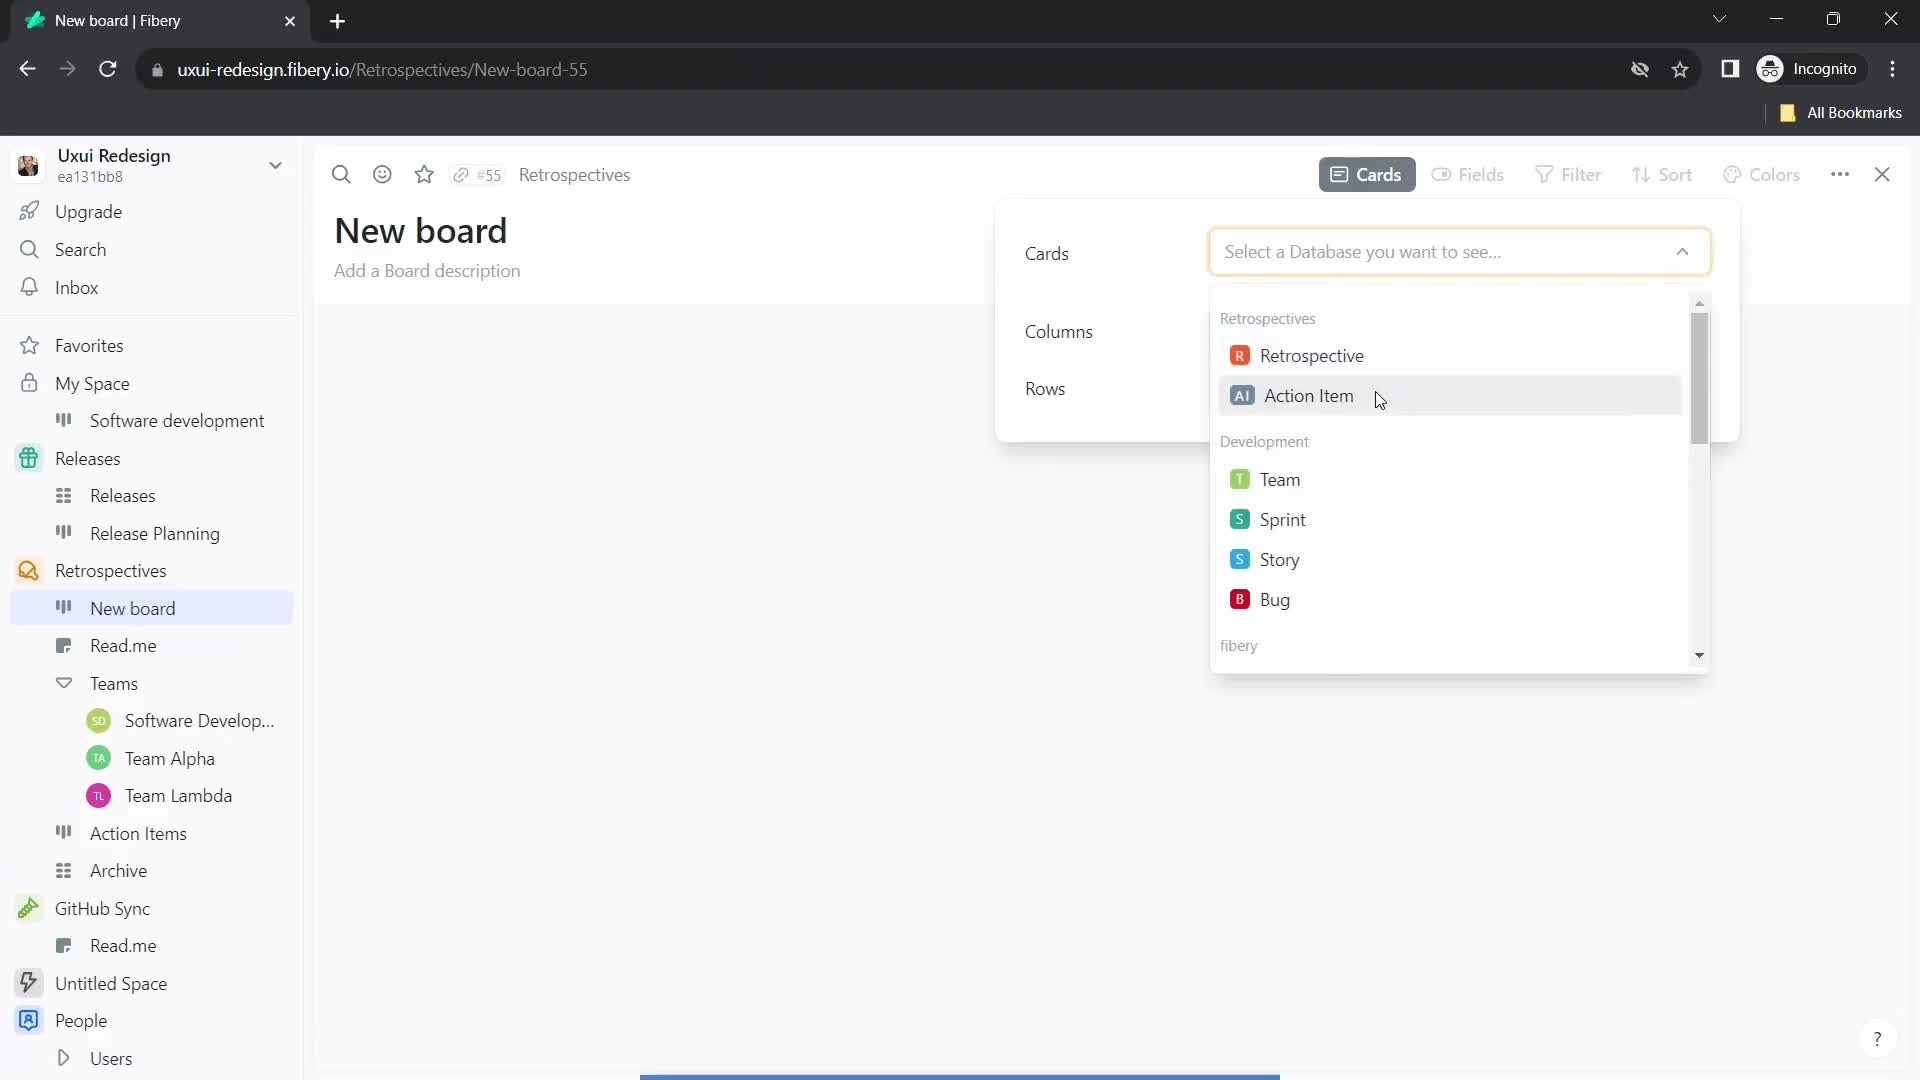Click the incognito profile indicator
1920x1080 pixels.
(x=1812, y=69)
